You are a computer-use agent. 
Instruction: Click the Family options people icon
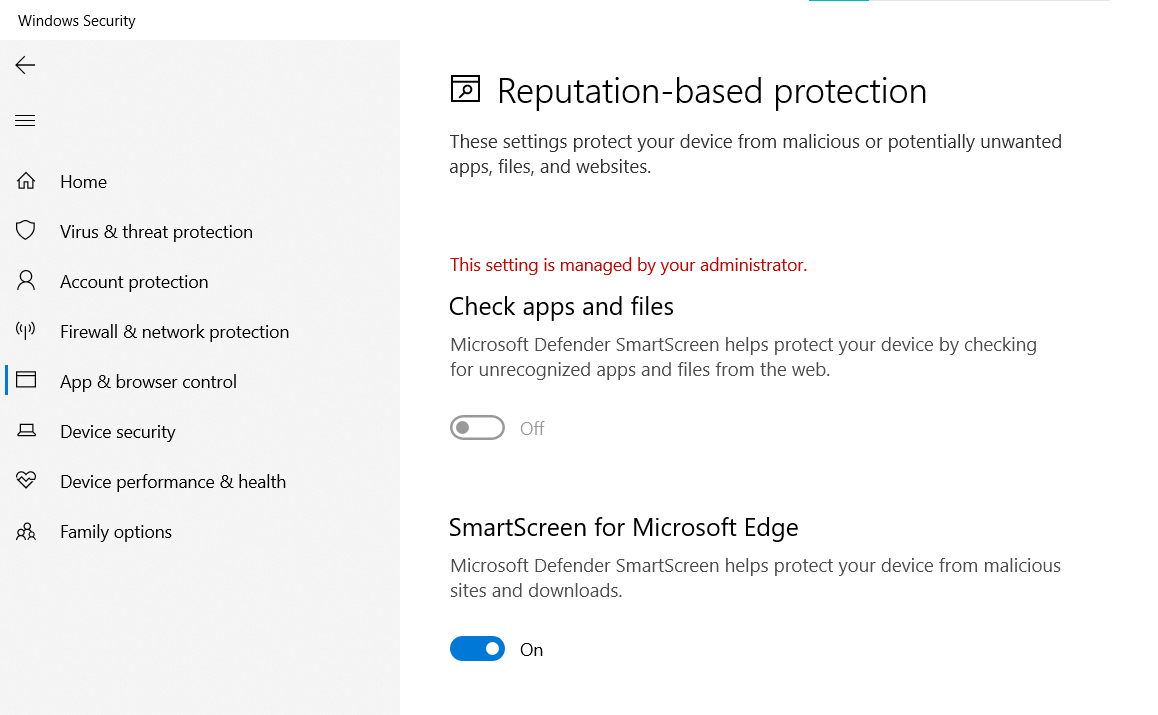(x=26, y=531)
